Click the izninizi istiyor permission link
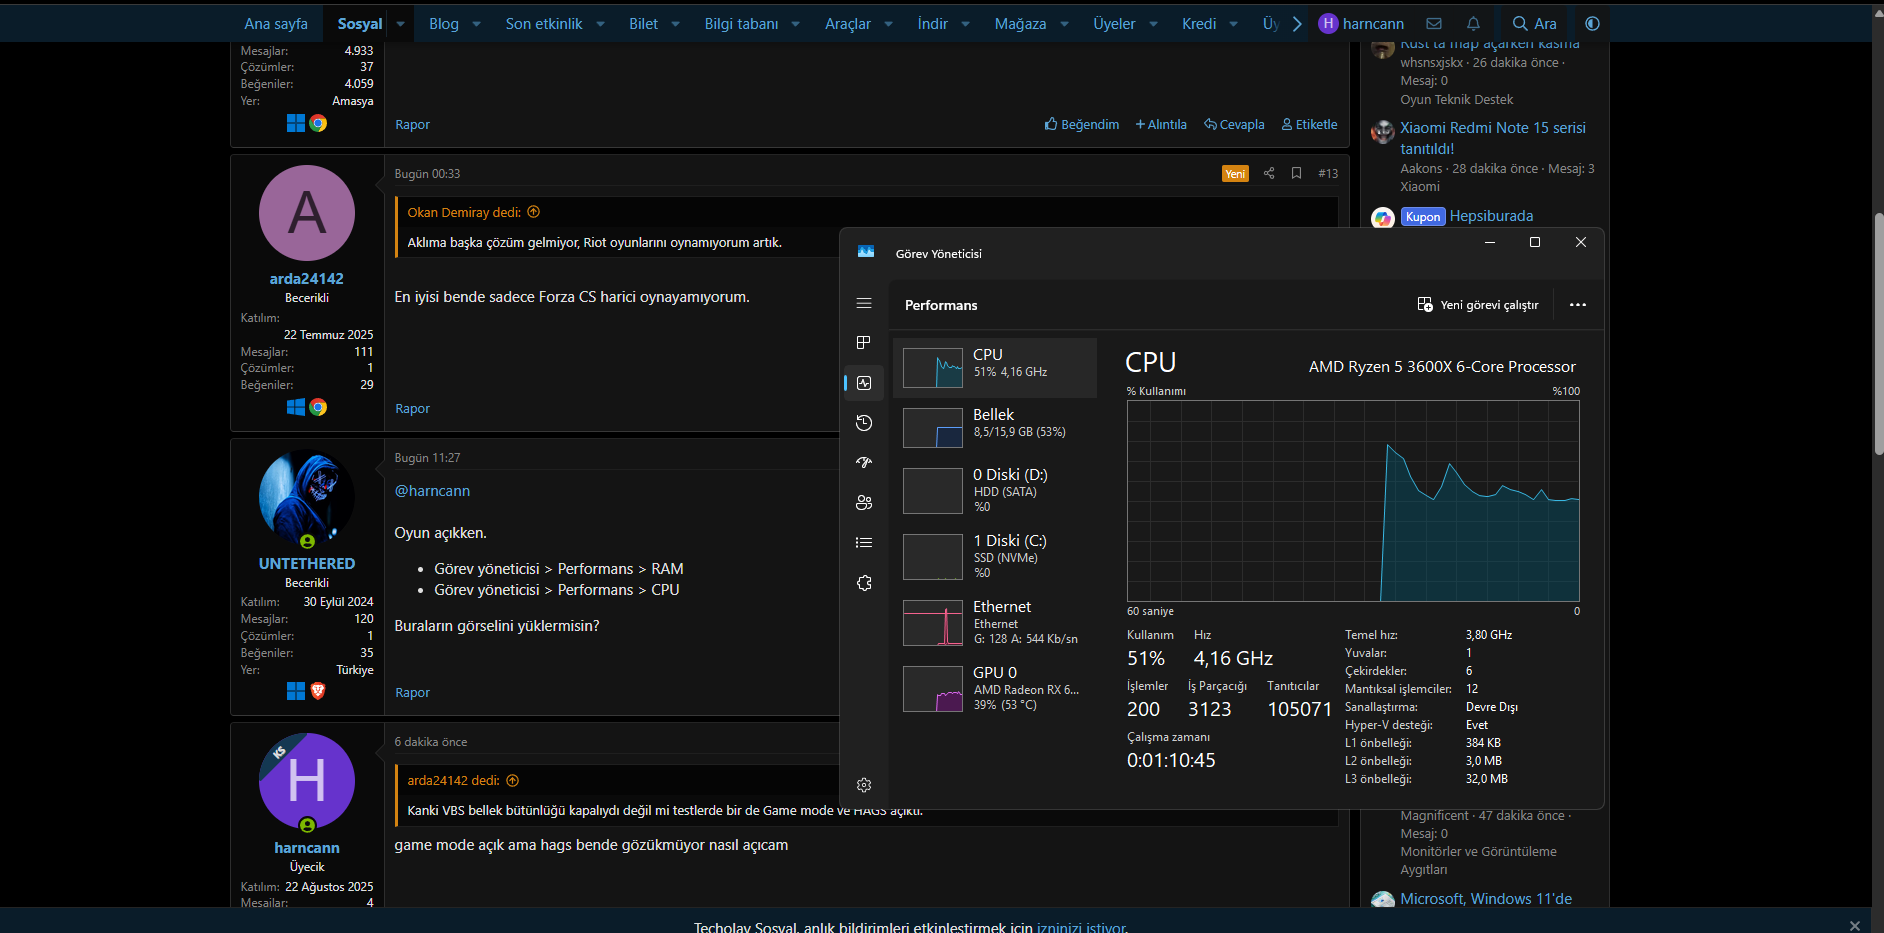Image resolution: width=1884 pixels, height=933 pixels. [1080, 927]
